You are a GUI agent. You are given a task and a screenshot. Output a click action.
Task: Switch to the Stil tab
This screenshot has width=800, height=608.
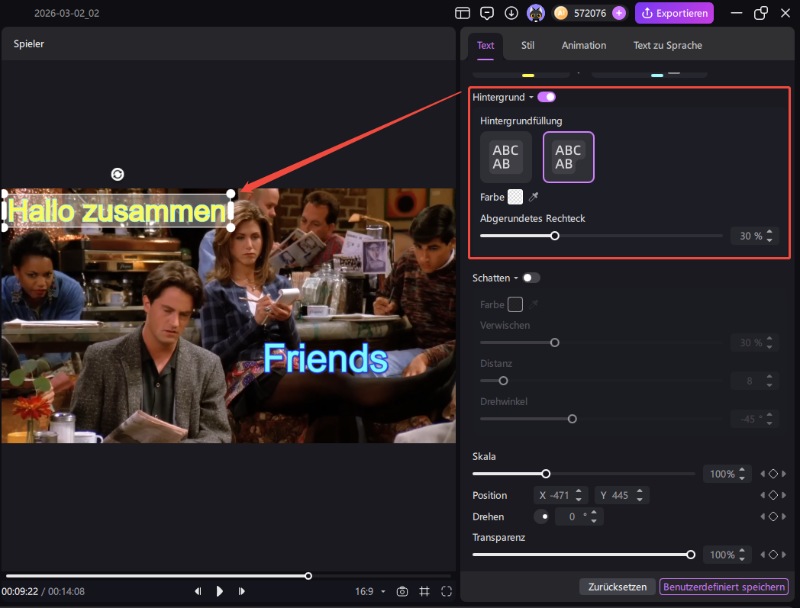click(x=528, y=45)
